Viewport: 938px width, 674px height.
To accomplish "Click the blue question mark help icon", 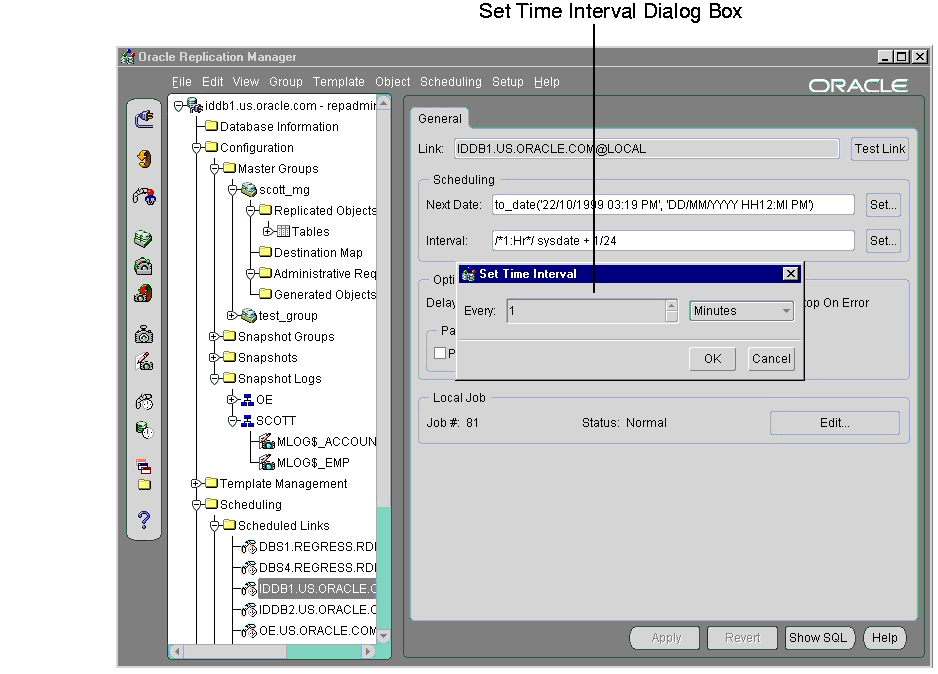I will [144, 520].
